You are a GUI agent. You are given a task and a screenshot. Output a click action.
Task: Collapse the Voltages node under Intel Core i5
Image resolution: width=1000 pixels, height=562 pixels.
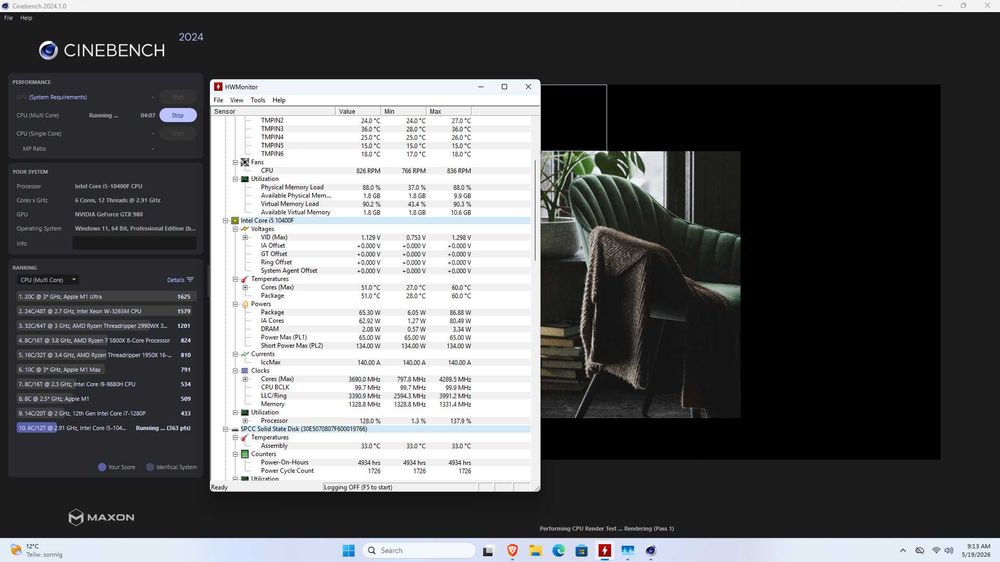[x=235, y=228]
